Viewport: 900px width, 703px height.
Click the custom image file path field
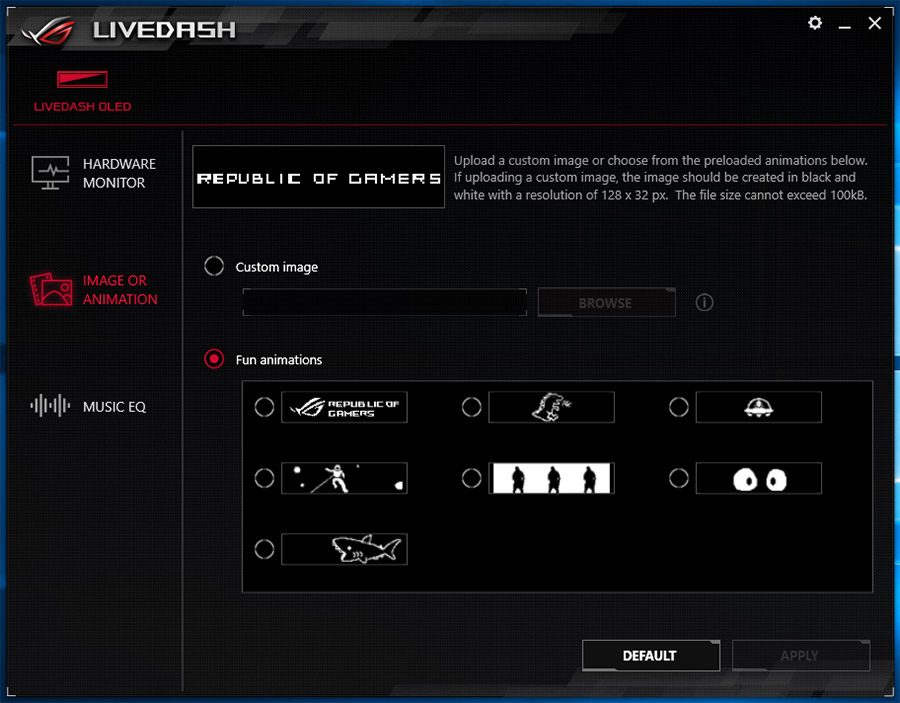[x=385, y=302]
